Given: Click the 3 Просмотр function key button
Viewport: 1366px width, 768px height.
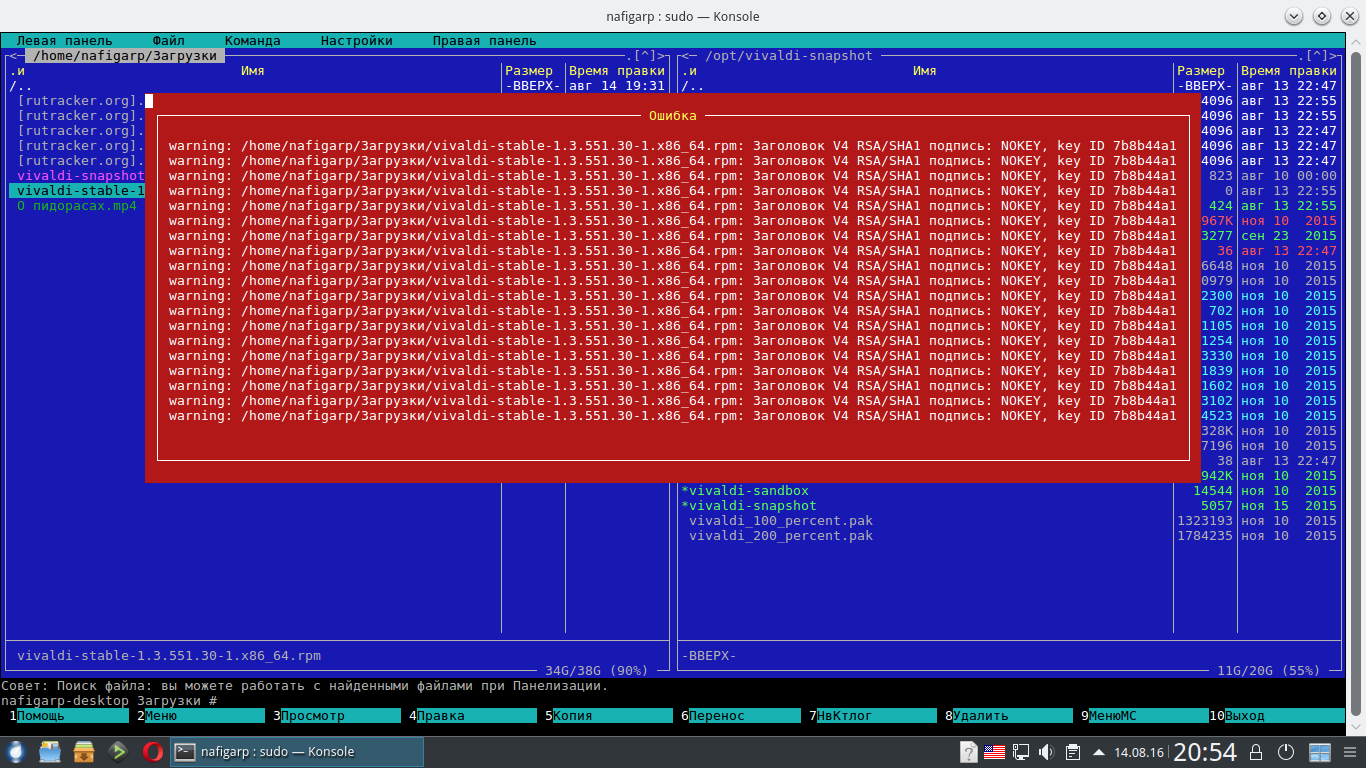Looking at the screenshot, I should coord(337,716).
